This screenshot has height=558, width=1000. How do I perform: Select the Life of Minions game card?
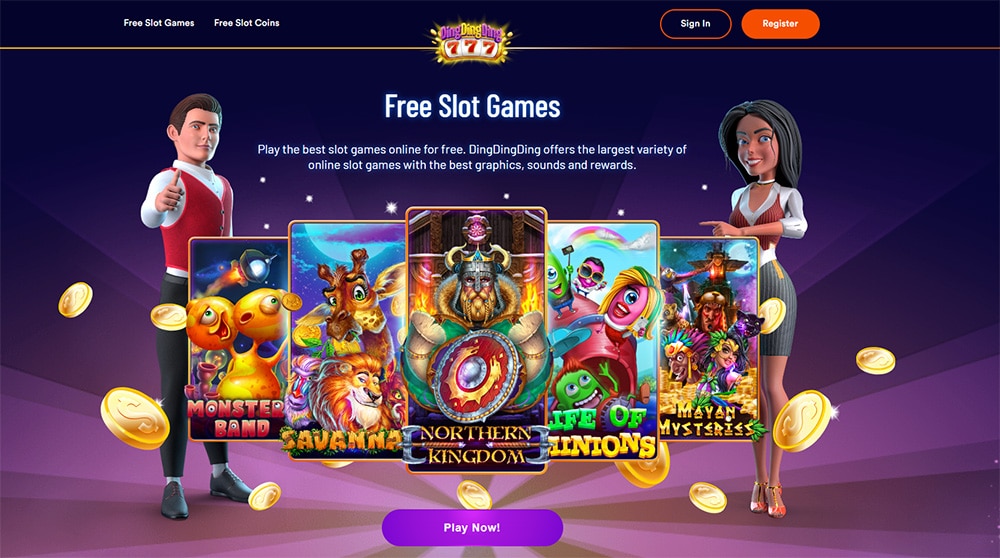(603, 341)
